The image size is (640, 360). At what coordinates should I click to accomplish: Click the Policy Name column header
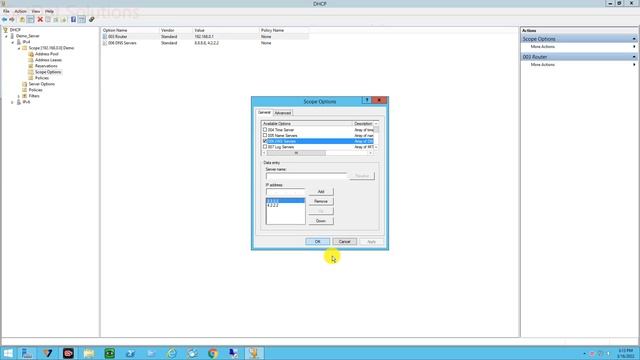coord(284,30)
